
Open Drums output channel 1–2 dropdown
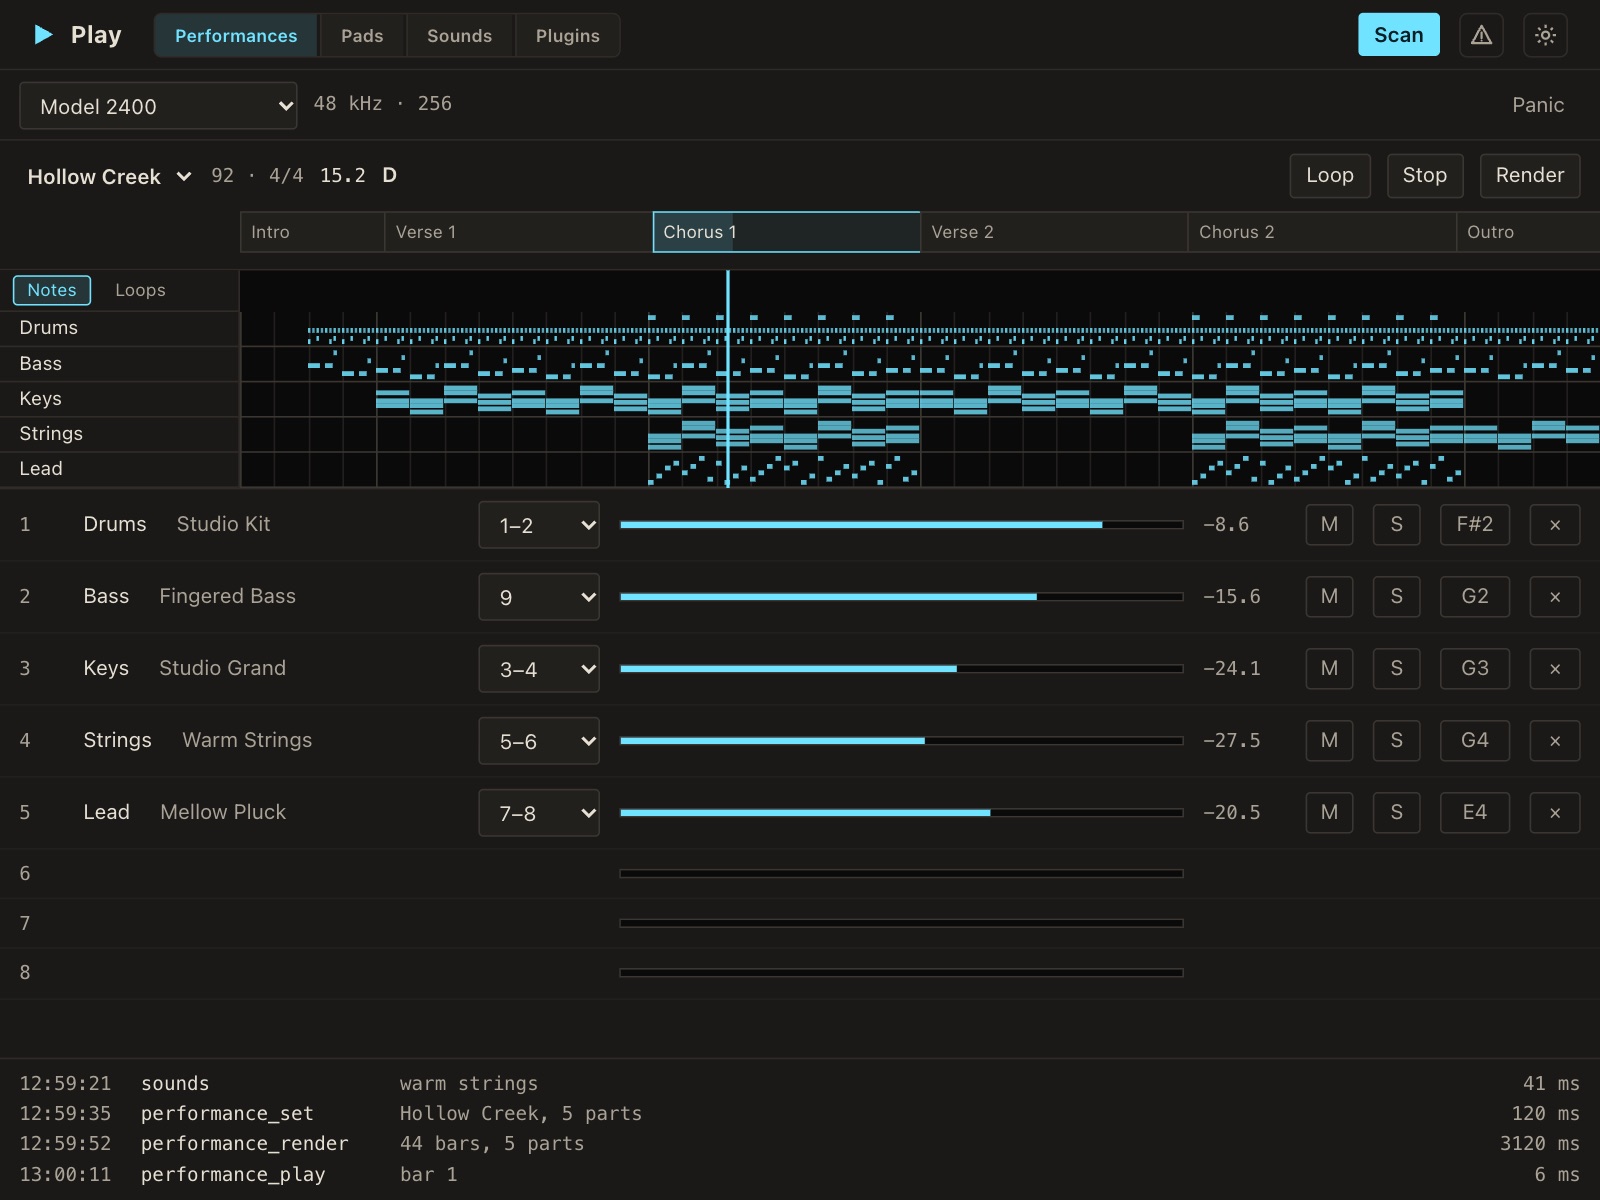click(539, 525)
